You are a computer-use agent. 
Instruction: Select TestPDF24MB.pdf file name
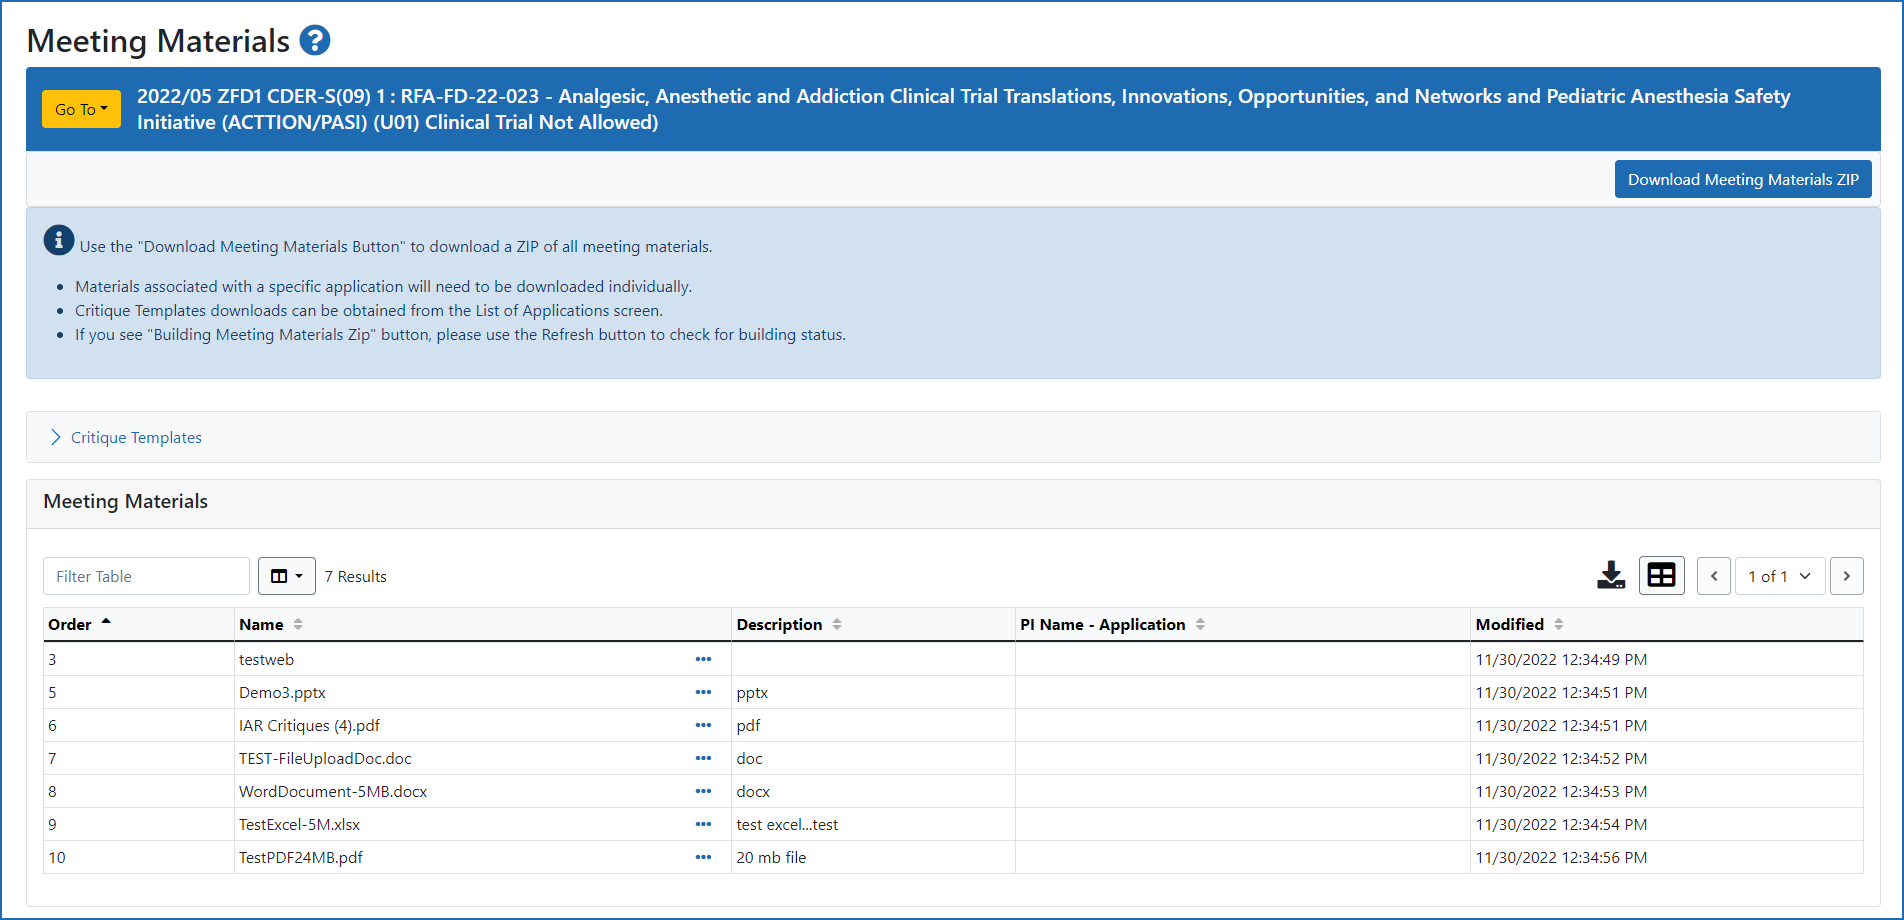[x=301, y=857]
